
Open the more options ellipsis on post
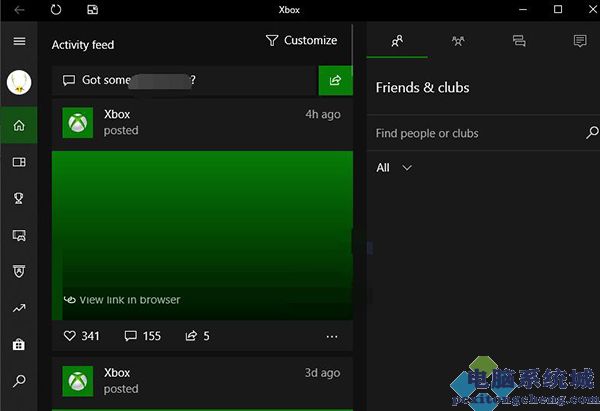point(332,337)
